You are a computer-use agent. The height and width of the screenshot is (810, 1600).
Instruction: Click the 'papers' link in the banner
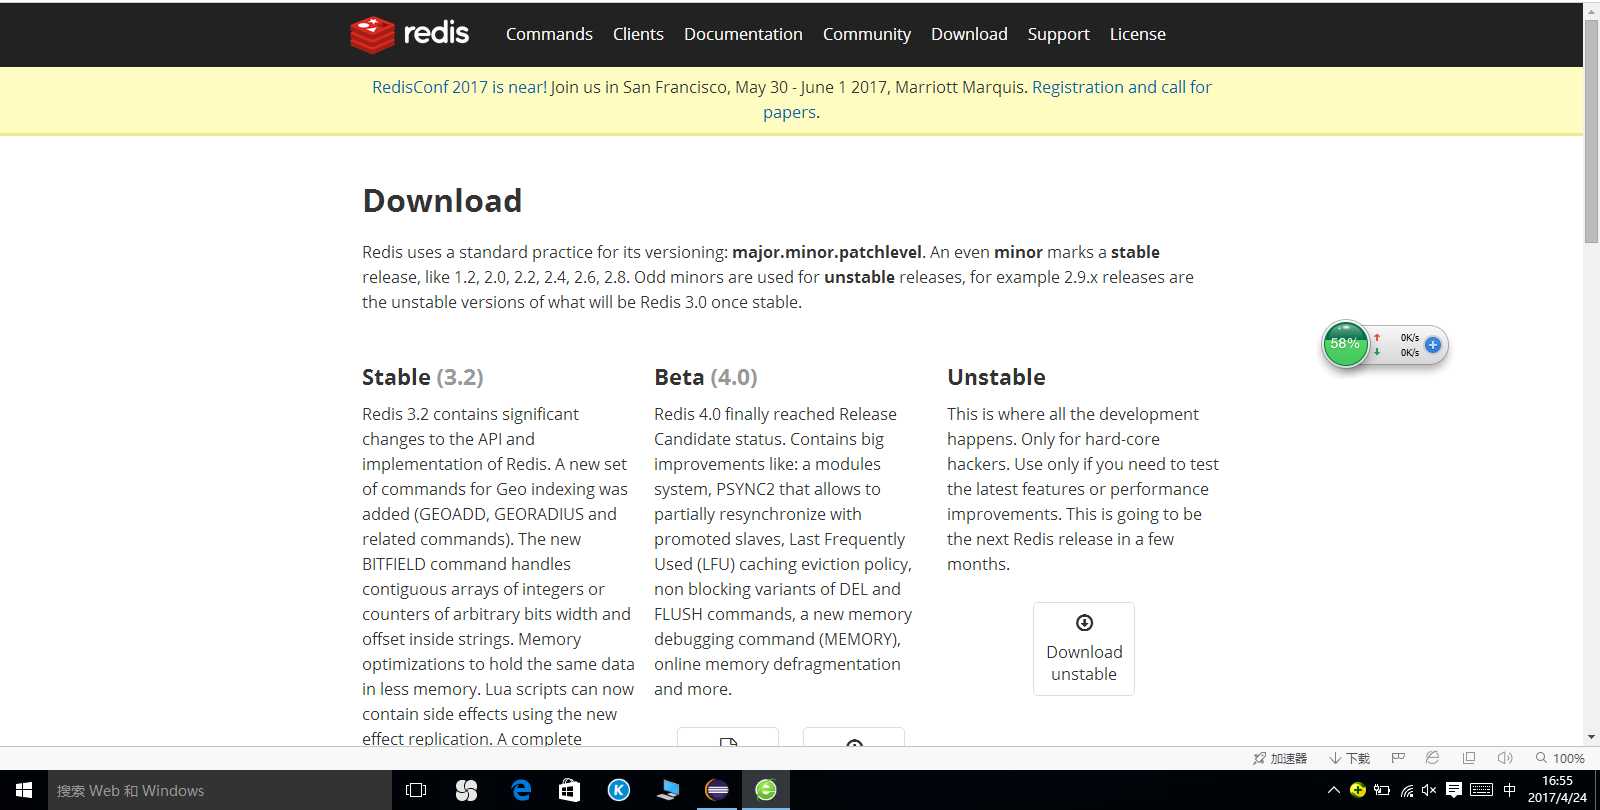click(789, 112)
